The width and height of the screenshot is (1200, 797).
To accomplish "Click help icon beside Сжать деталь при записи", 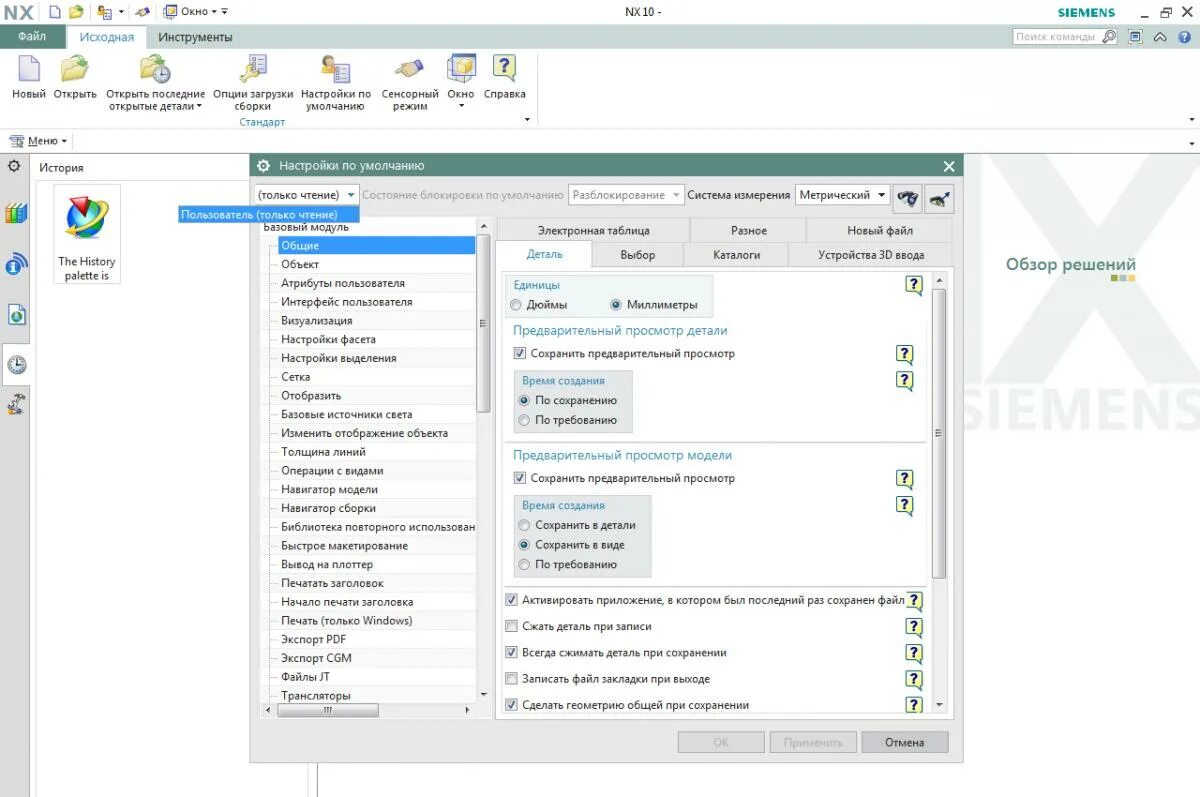I will (914, 627).
